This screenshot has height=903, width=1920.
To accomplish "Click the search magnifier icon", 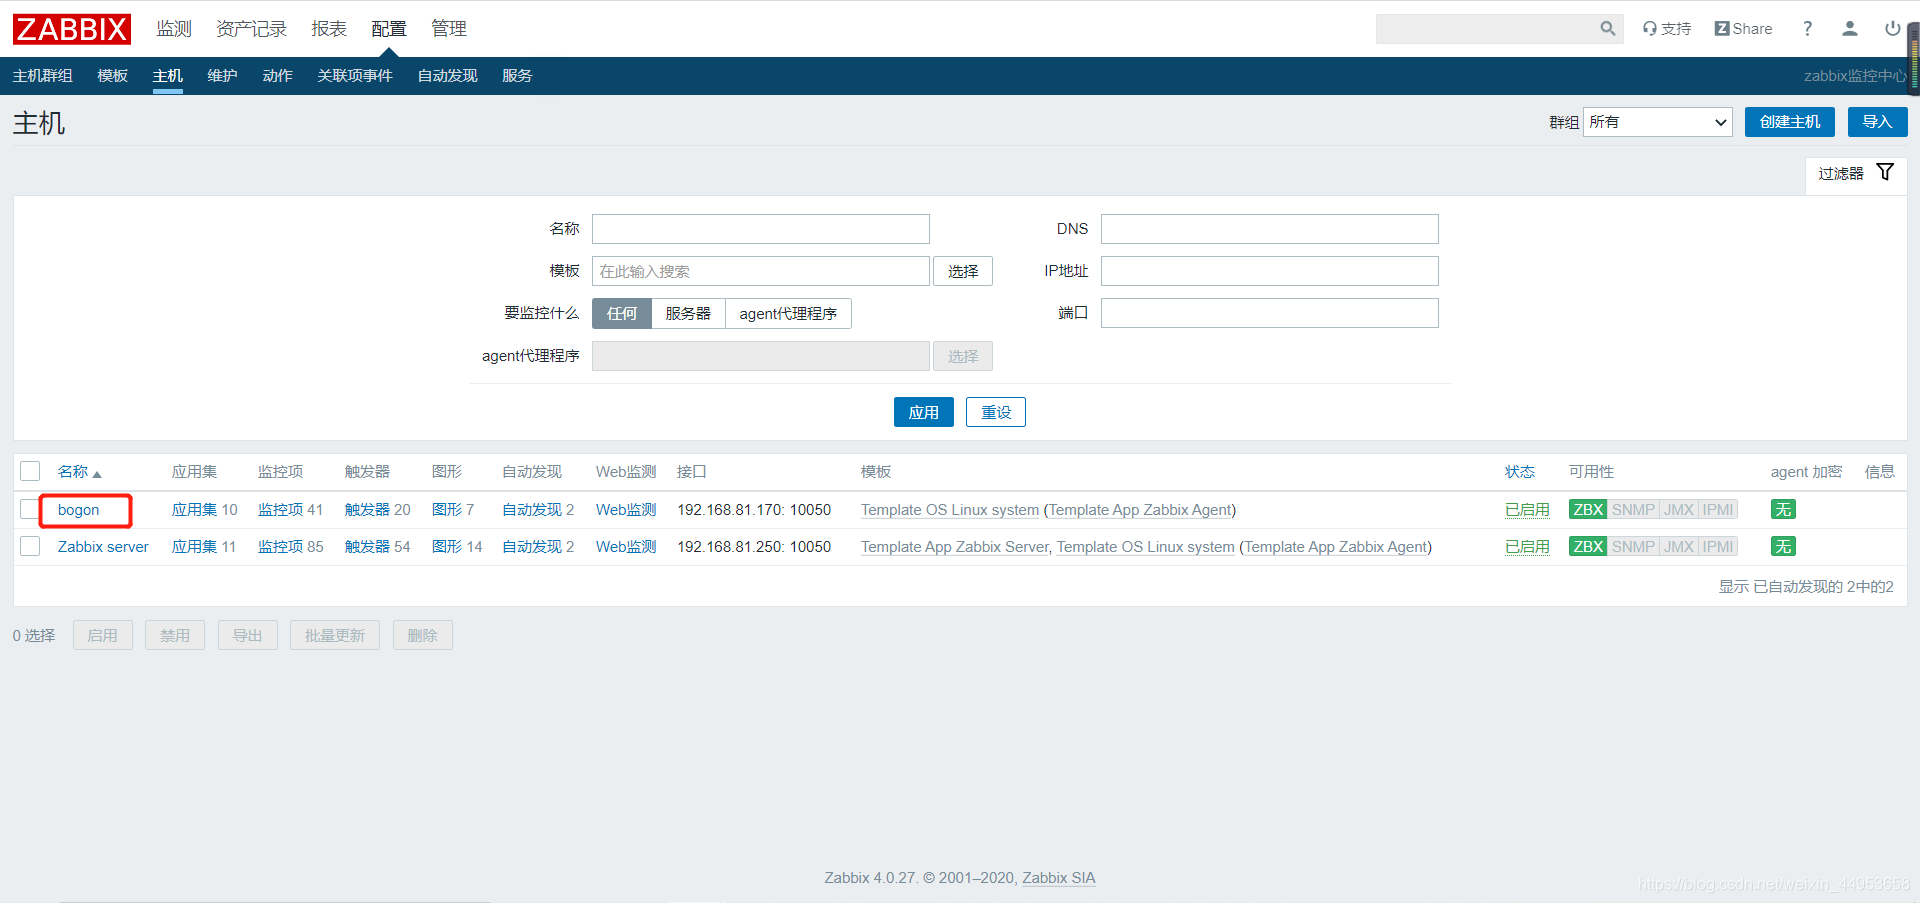I will tap(1607, 29).
